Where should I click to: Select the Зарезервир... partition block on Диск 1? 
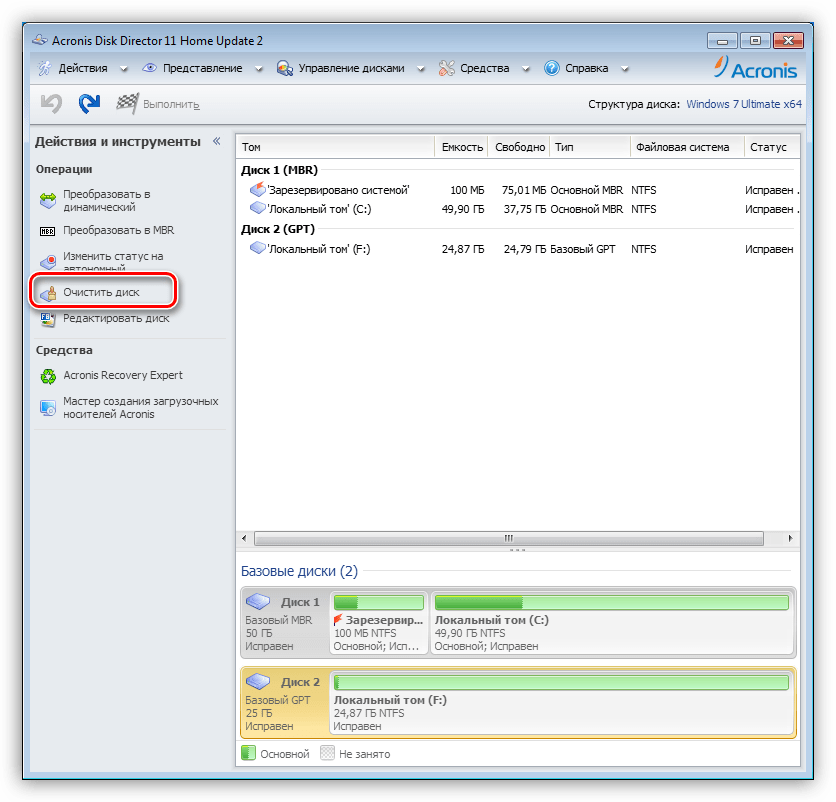click(x=379, y=623)
